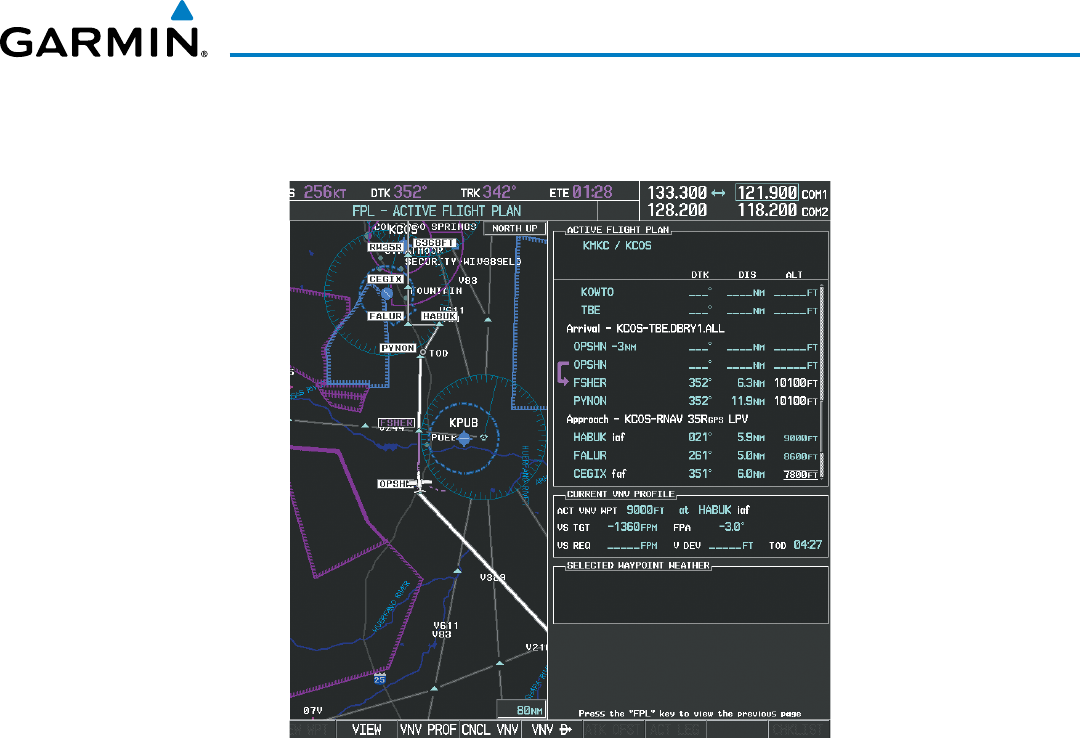This screenshot has height=738, width=1080.
Task: Select the Interstate 25 shield on map
Action: (x=379, y=678)
